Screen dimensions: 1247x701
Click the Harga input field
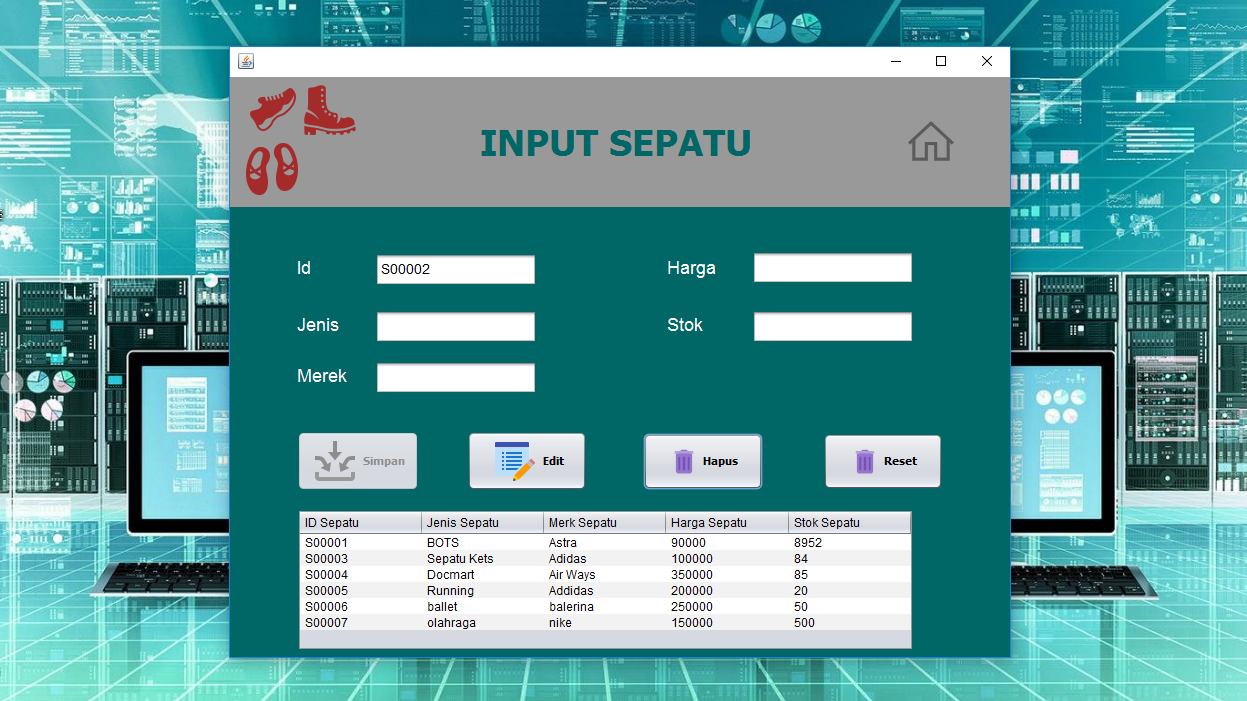(x=832, y=267)
